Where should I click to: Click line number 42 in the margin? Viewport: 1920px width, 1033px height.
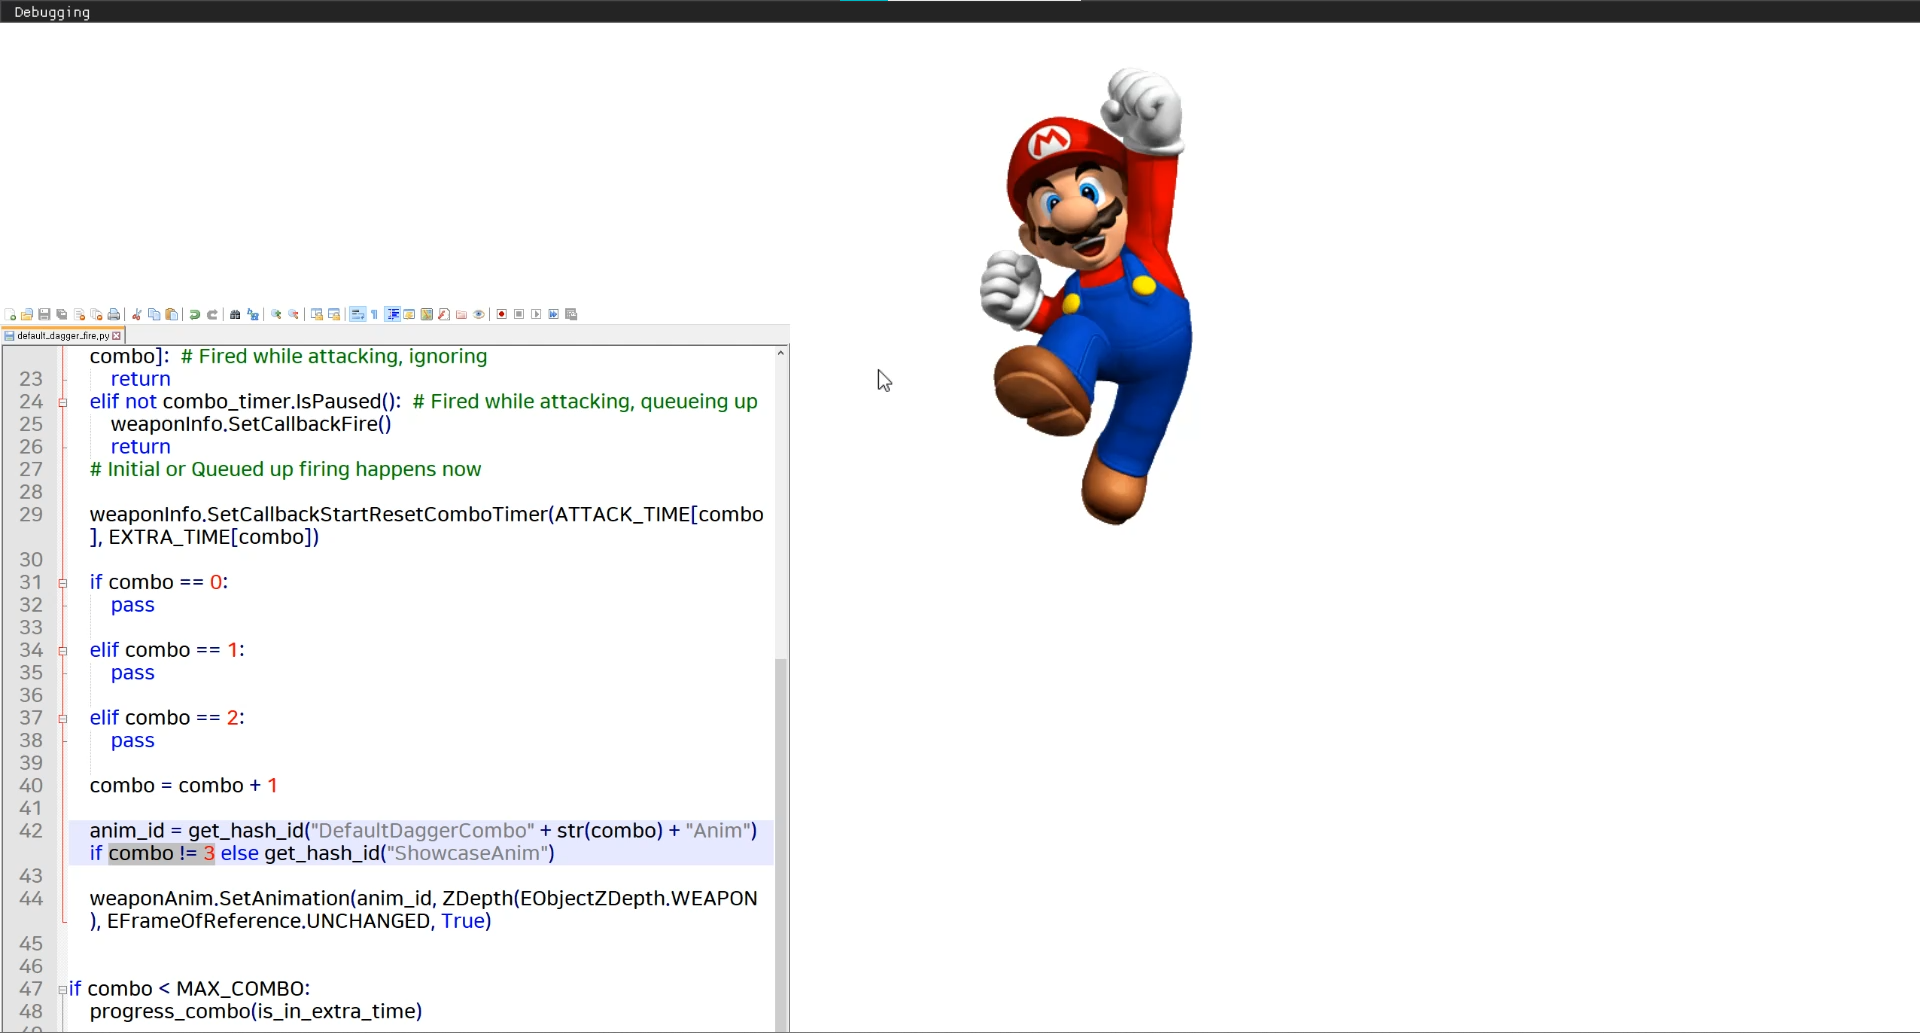[31, 831]
